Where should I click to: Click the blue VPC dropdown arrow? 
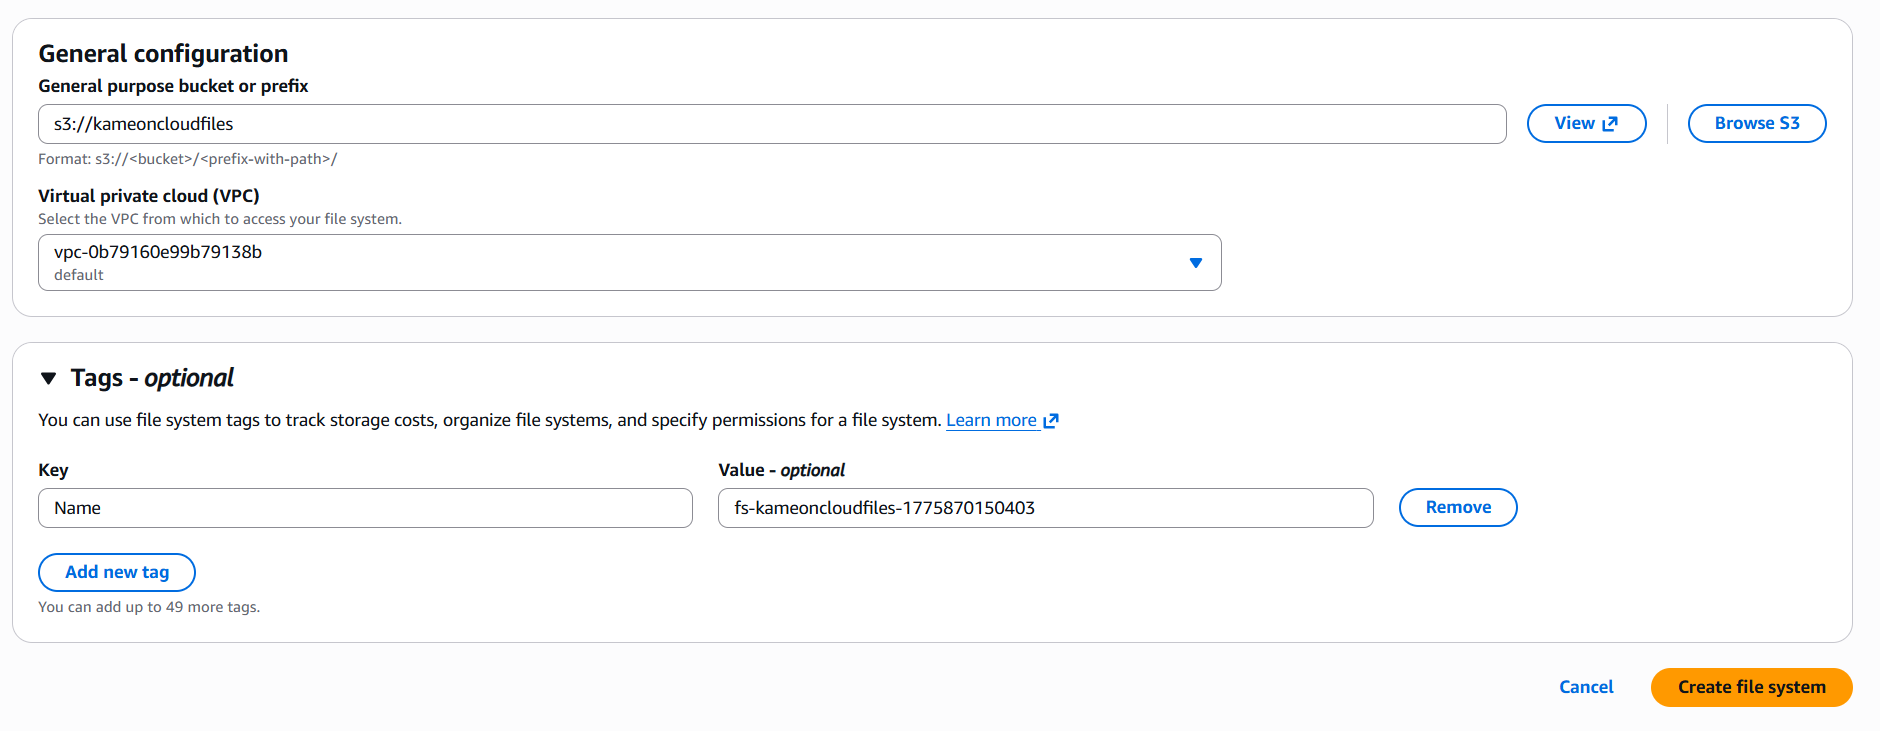pyautogui.click(x=1195, y=263)
